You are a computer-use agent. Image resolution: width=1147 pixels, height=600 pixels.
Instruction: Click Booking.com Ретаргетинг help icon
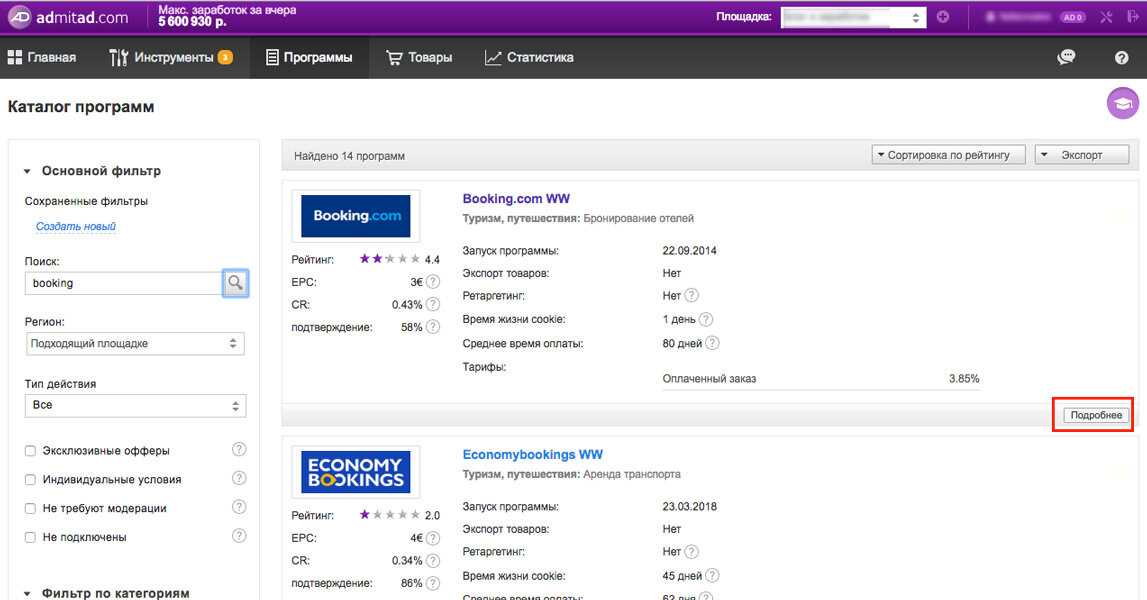691,296
